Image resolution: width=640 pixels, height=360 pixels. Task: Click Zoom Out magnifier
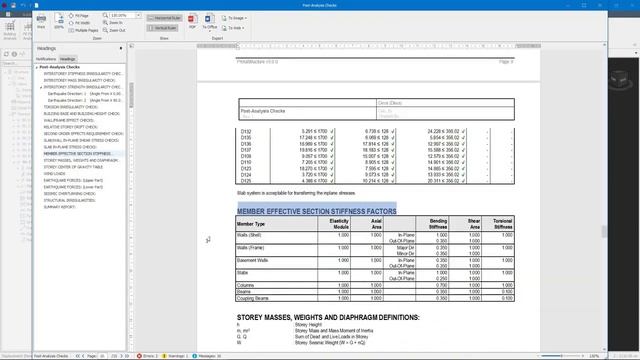pyautogui.click(x=114, y=30)
